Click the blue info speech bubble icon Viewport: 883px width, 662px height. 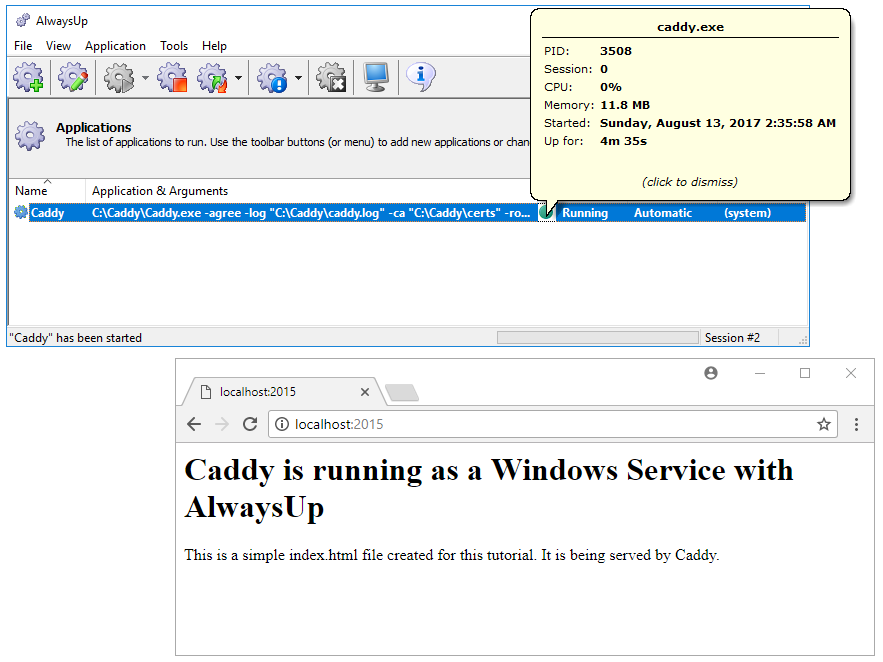420,78
